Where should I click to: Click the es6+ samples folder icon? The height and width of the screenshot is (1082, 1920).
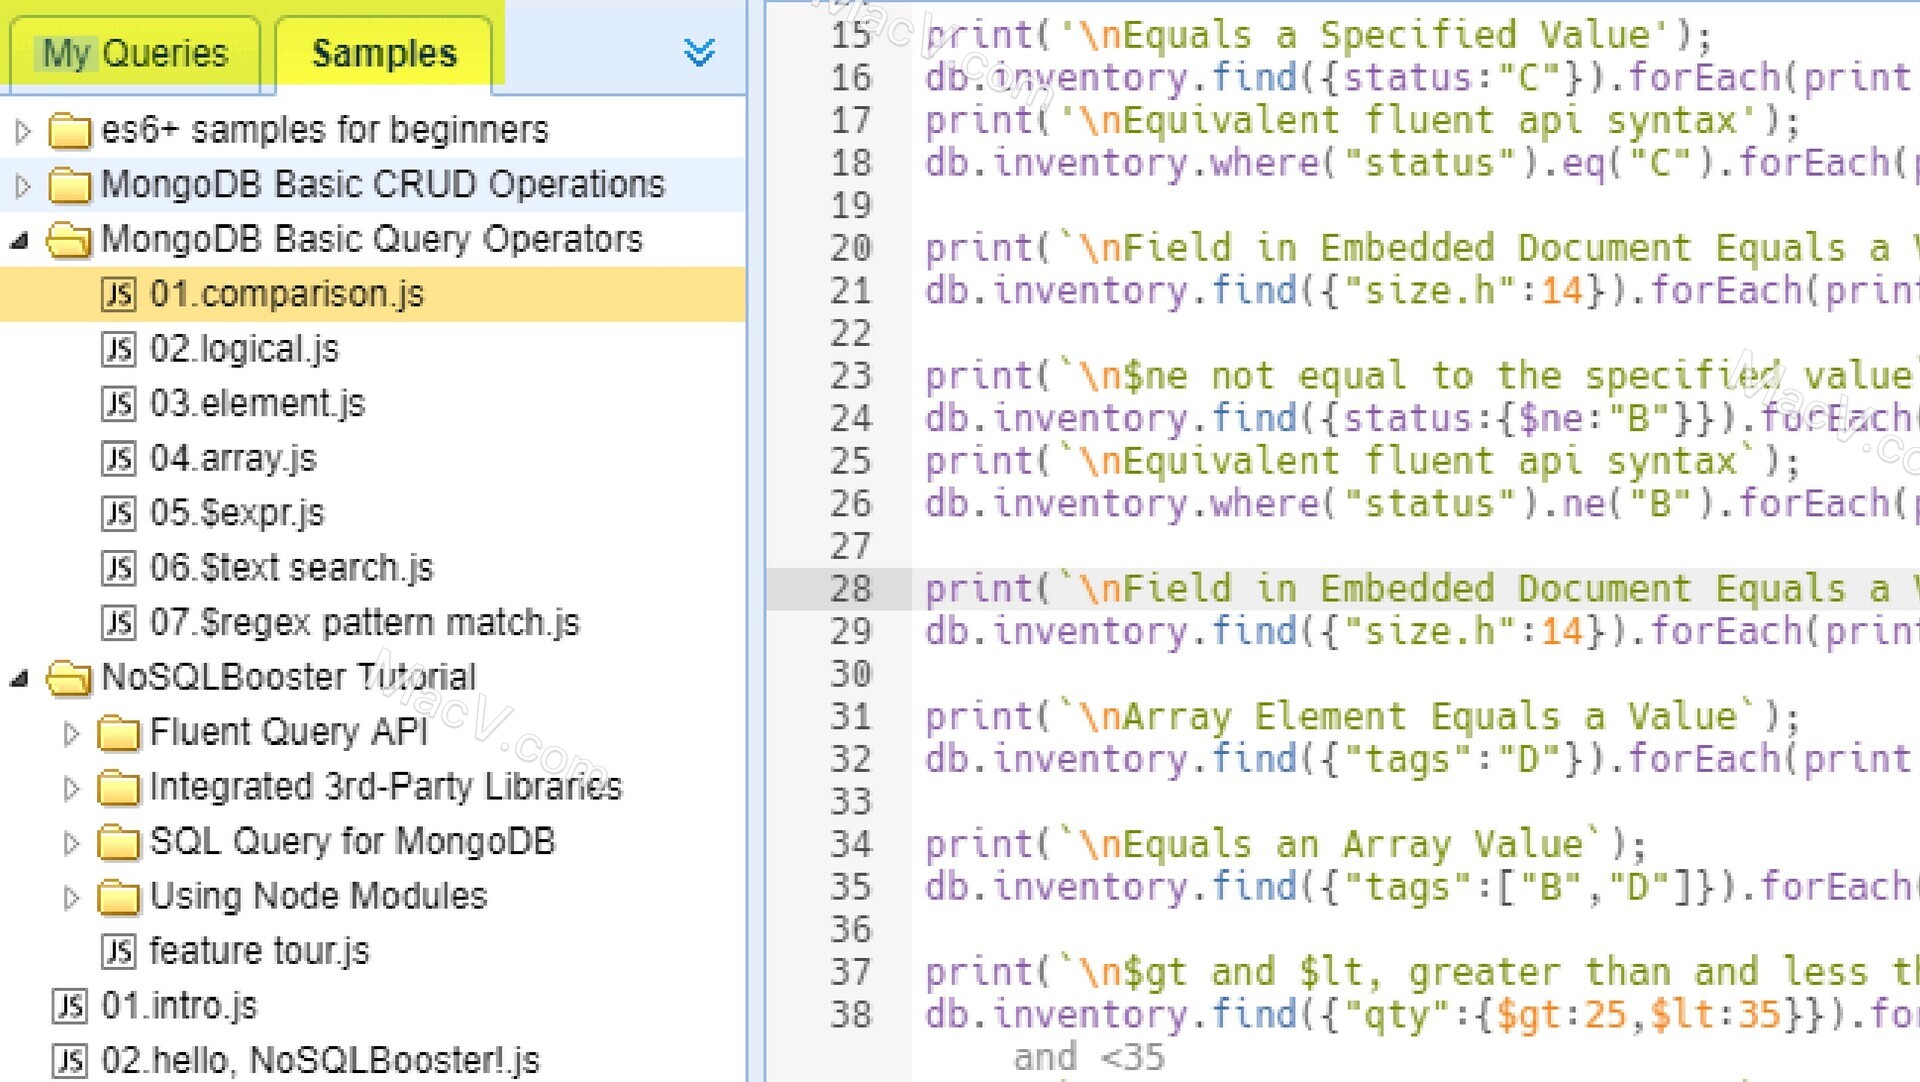(x=69, y=130)
